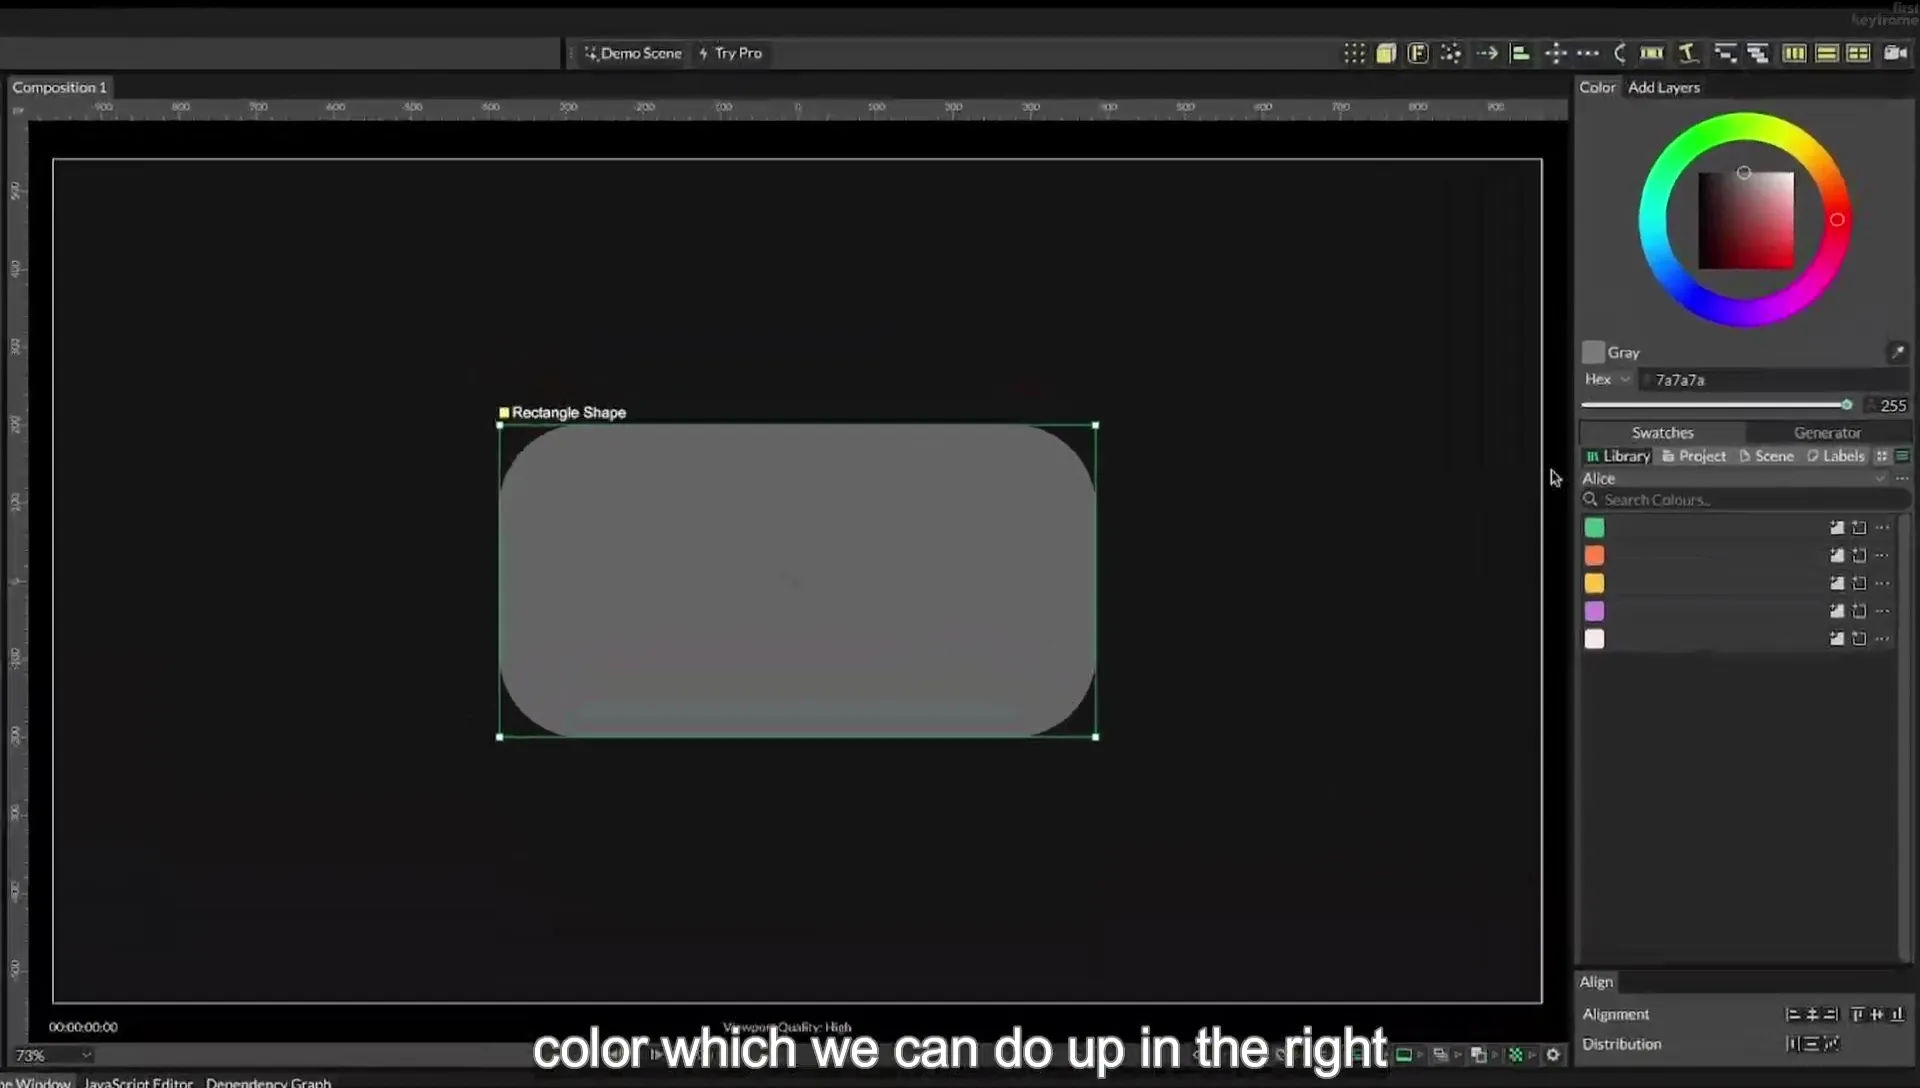Select the Project swatches tab

1694,456
